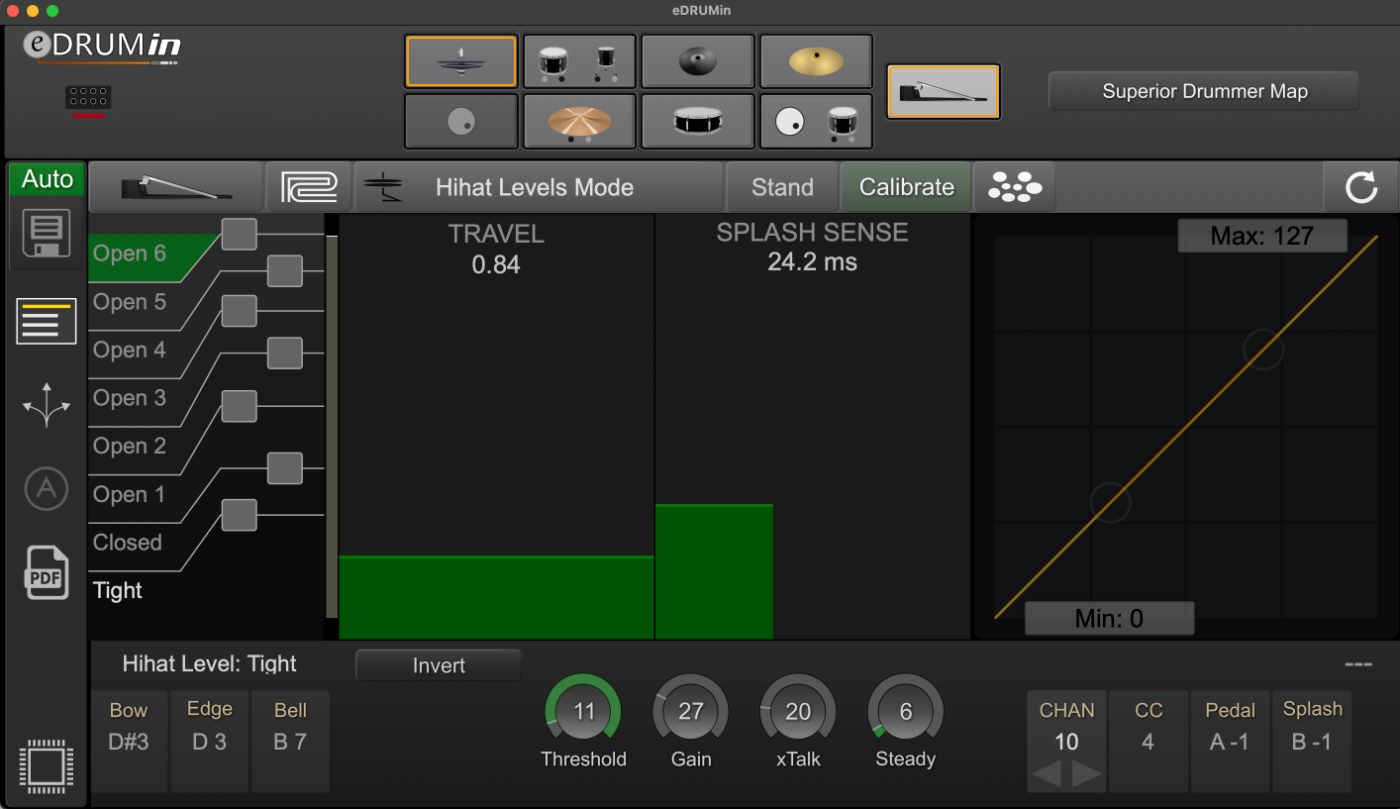
Task: Click the upper curve control point
Action: [1263, 350]
